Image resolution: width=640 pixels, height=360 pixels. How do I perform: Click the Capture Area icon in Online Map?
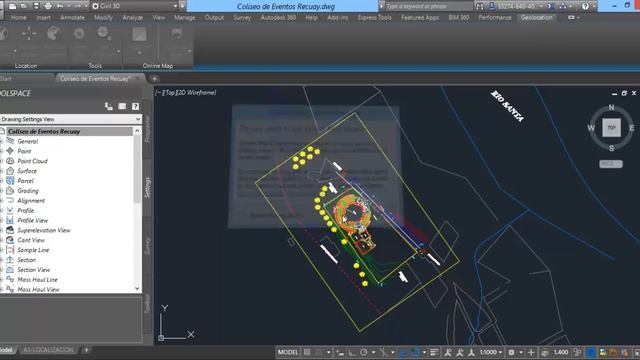[176, 35]
